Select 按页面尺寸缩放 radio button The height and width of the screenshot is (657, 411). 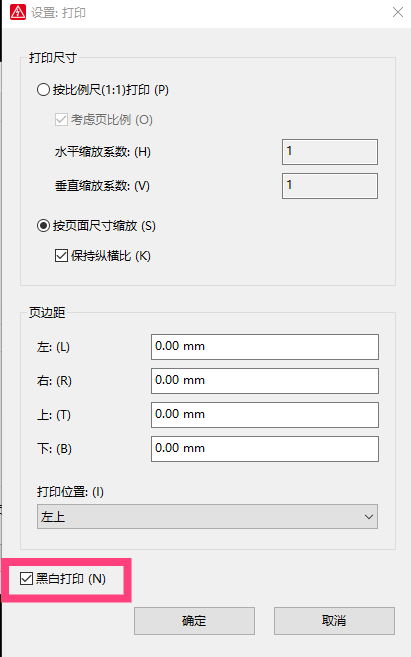[x=43, y=226]
